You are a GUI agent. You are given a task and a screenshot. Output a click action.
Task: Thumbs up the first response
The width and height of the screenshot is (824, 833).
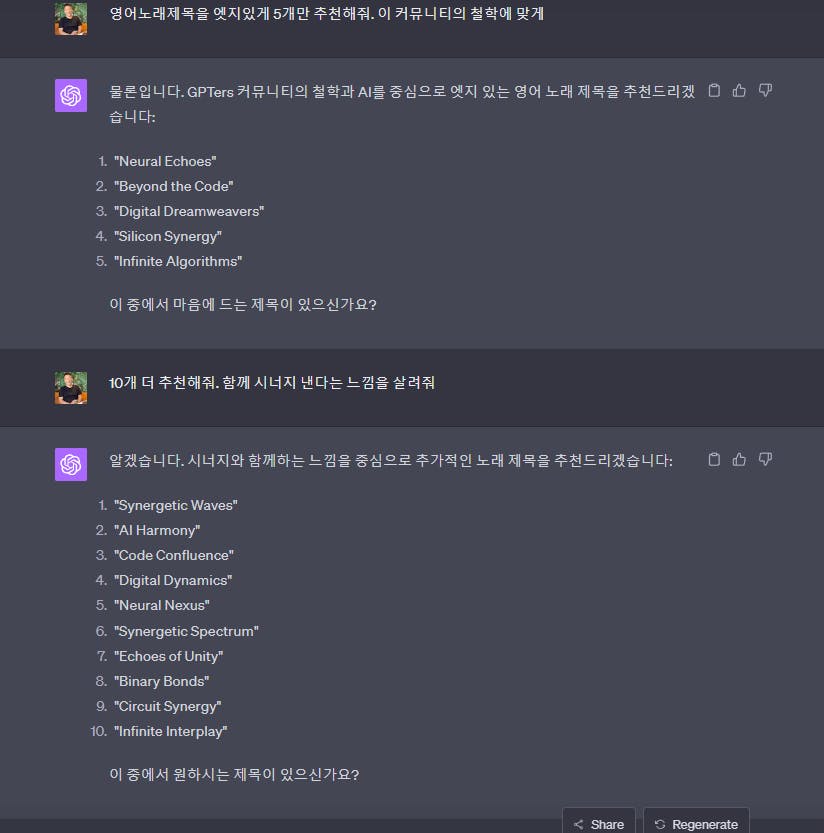pos(739,90)
